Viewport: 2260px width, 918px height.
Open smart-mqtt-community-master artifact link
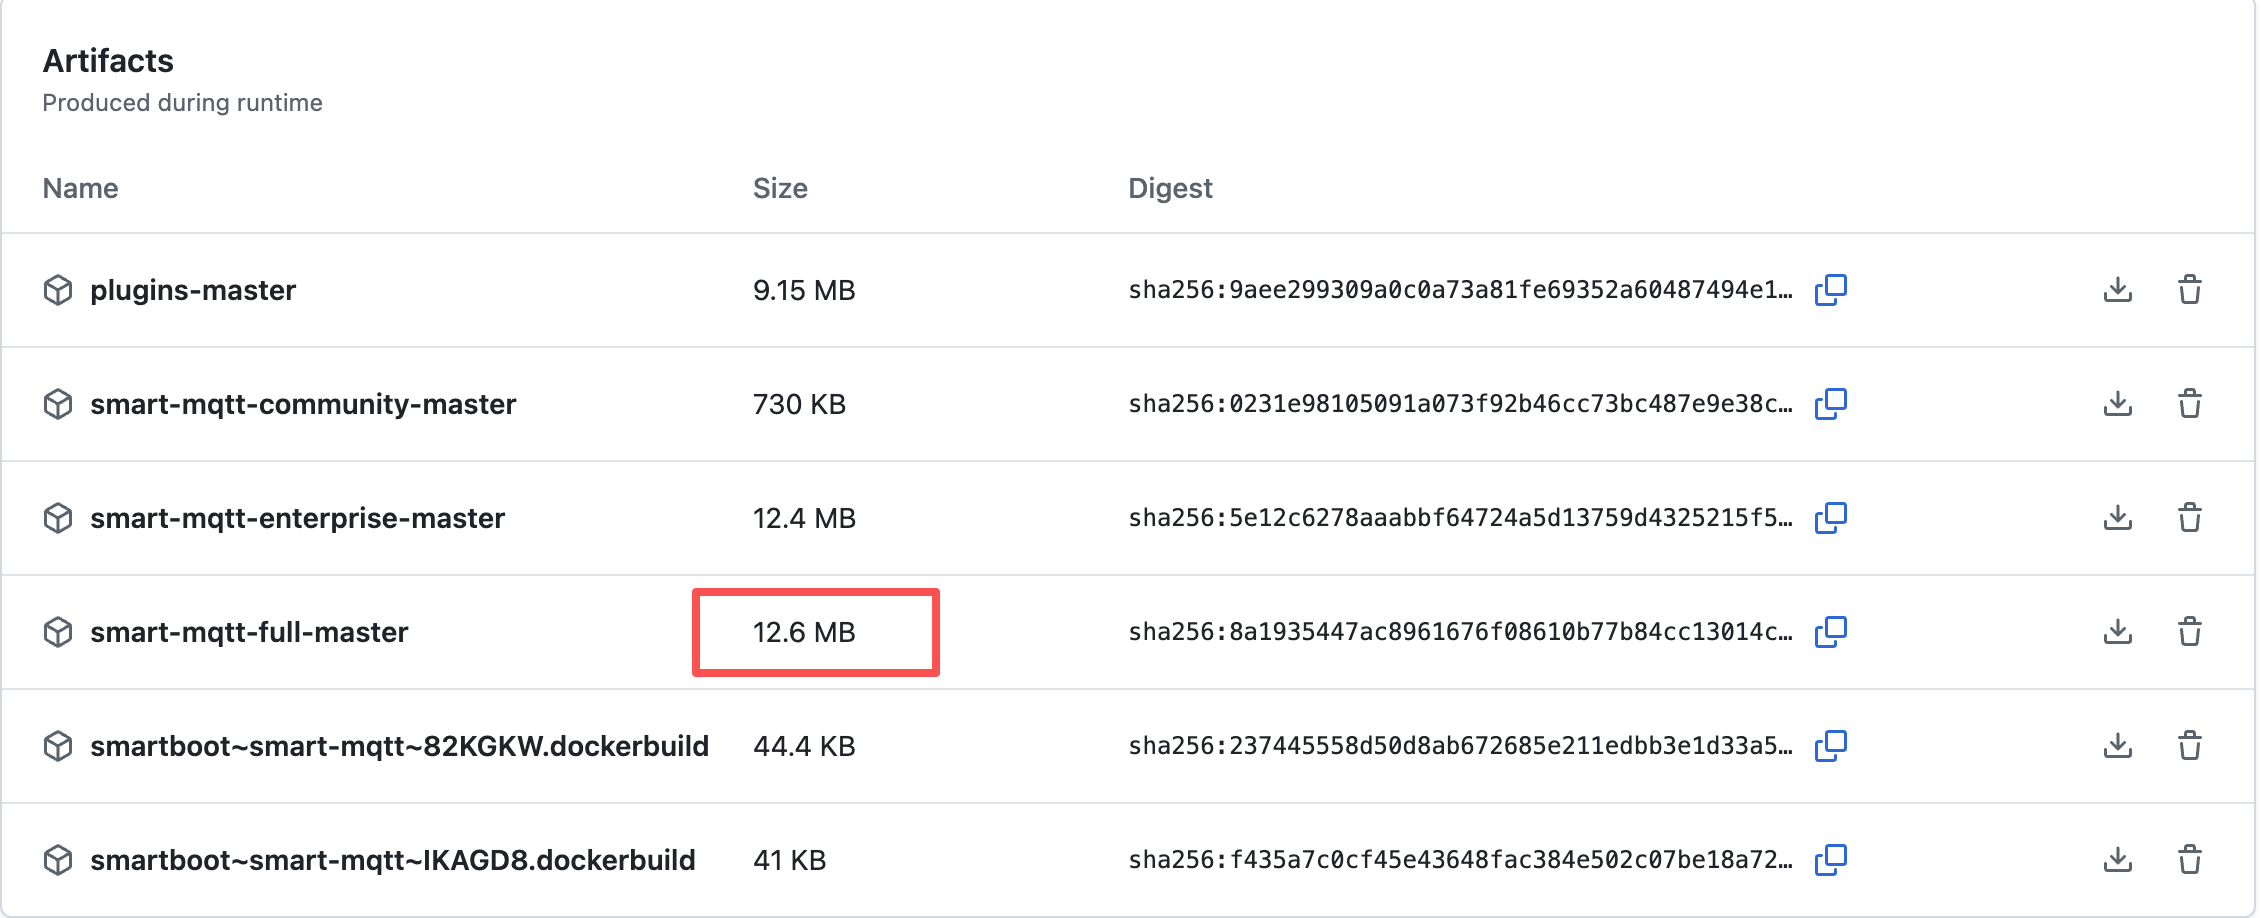[303, 404]
